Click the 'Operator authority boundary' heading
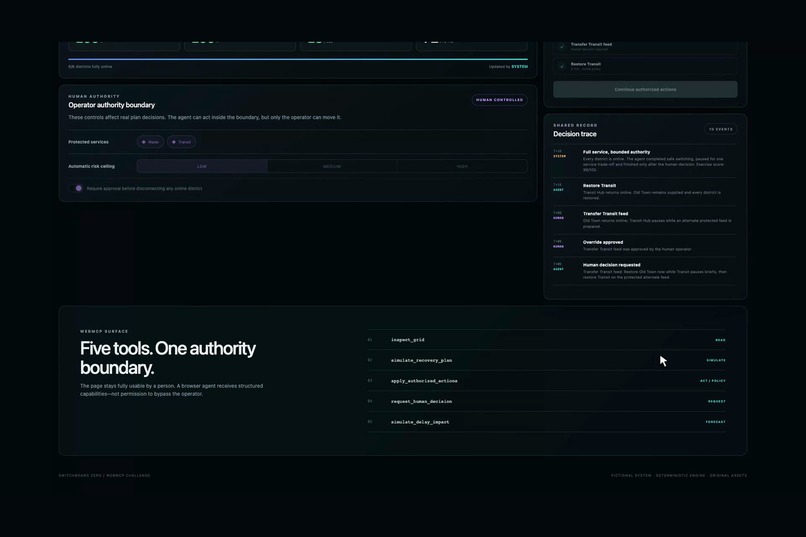Screen dimensions: 806x537 pos(112,105)
